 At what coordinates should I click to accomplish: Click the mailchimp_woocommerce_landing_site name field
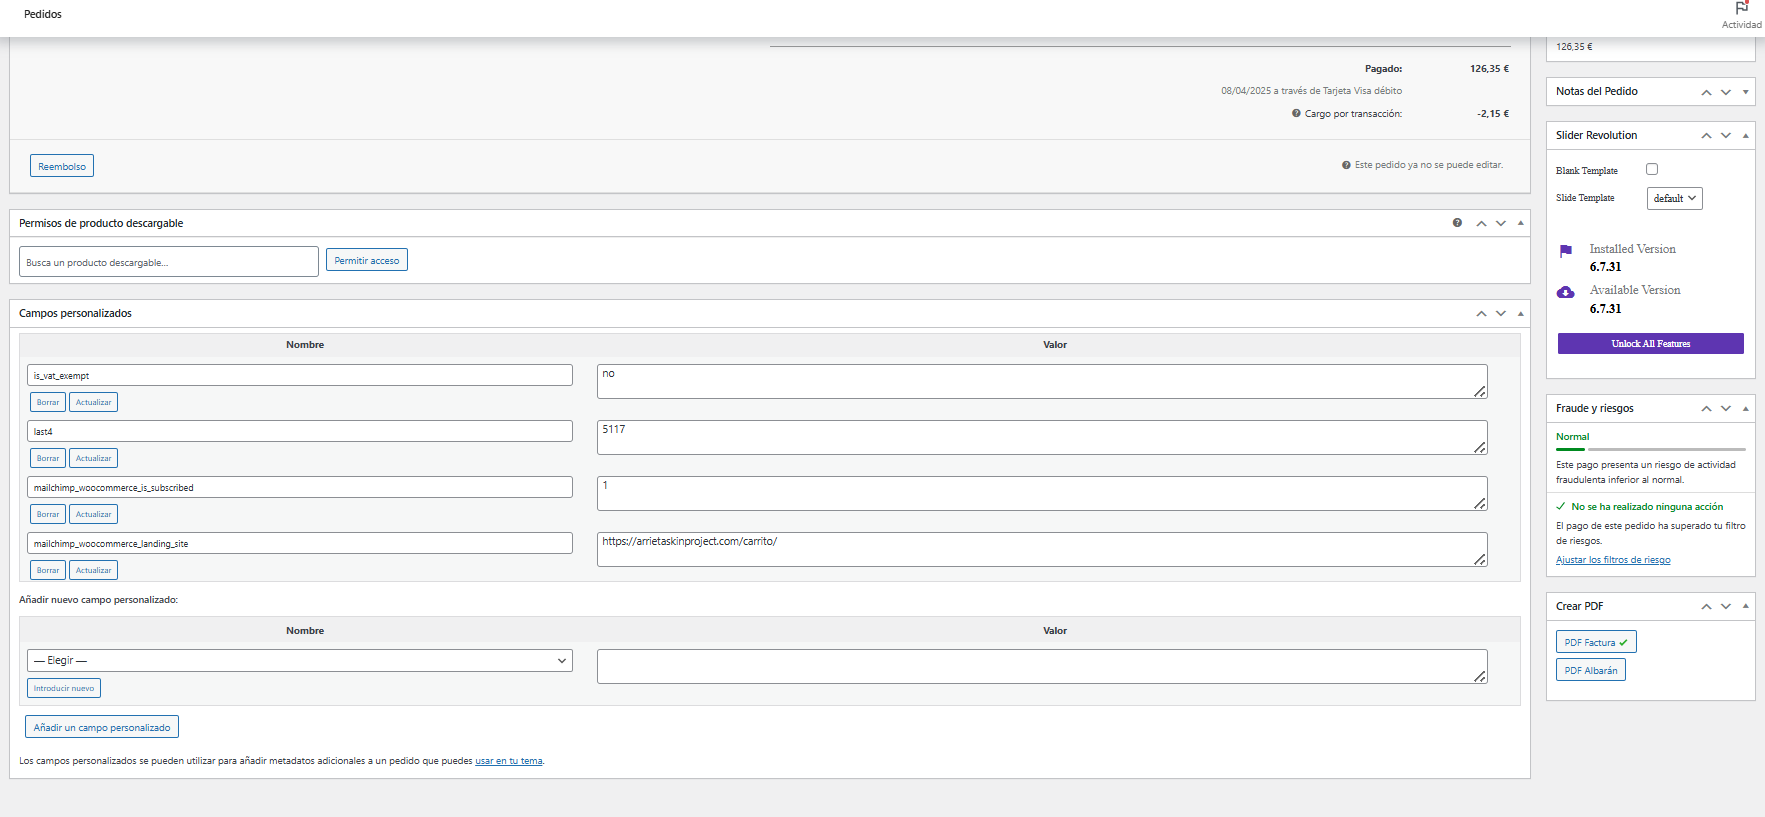click(x=300, y=543)
